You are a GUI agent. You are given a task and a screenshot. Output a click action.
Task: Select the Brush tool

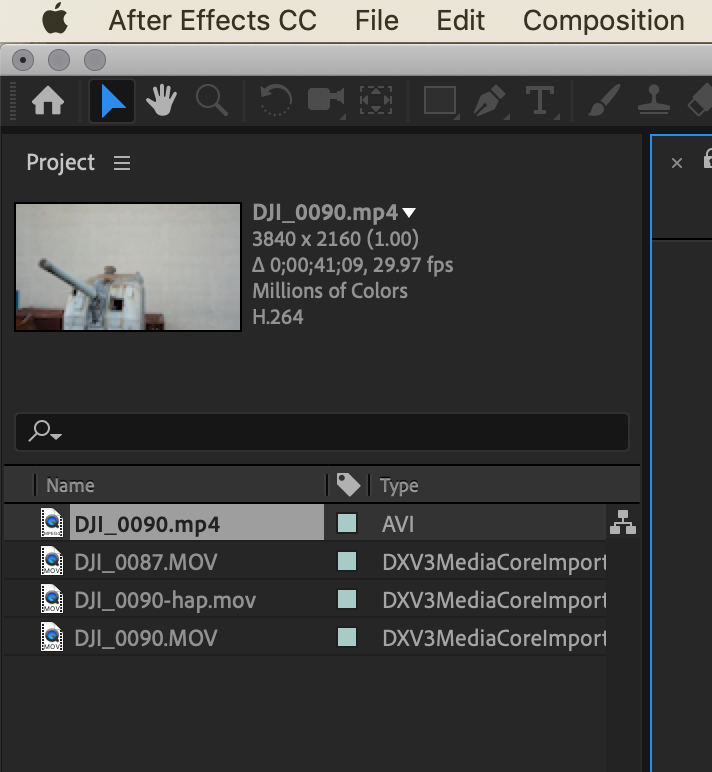pos(605,101)
